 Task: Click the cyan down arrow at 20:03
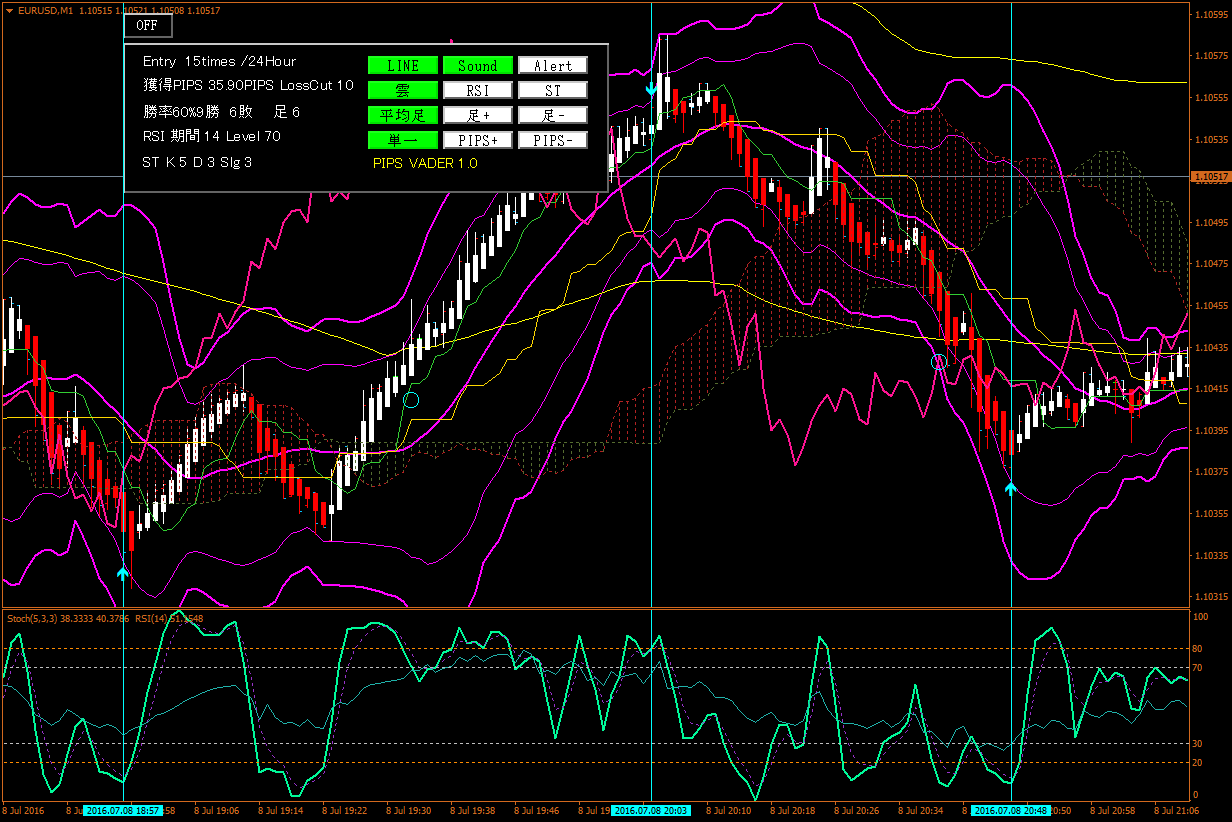pos(652,89)
